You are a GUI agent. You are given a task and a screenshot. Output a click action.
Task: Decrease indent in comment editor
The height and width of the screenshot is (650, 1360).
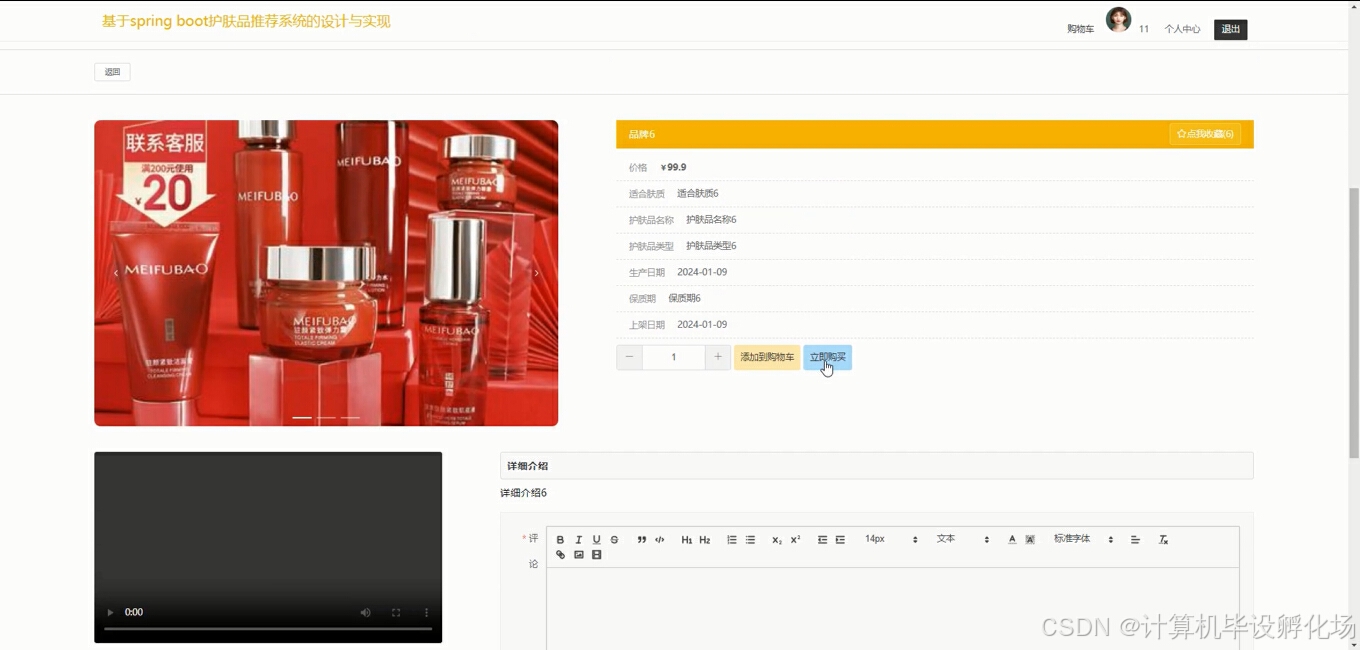[x=822, y=540]
